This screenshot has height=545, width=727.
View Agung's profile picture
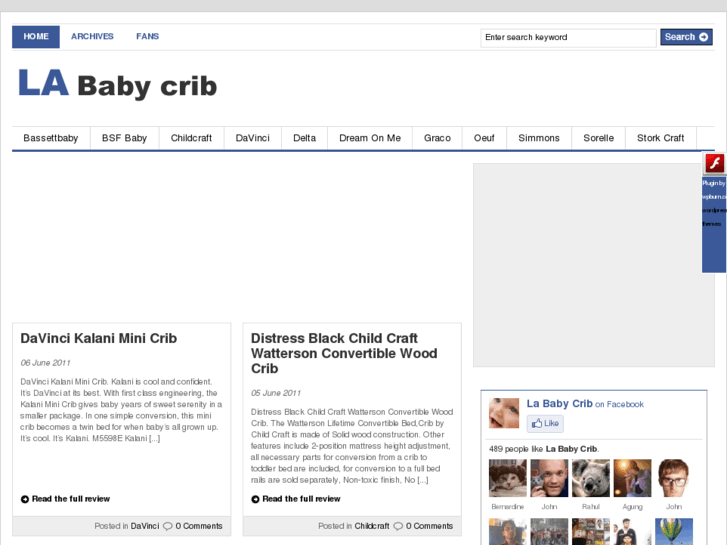click(x=632, y=478)
